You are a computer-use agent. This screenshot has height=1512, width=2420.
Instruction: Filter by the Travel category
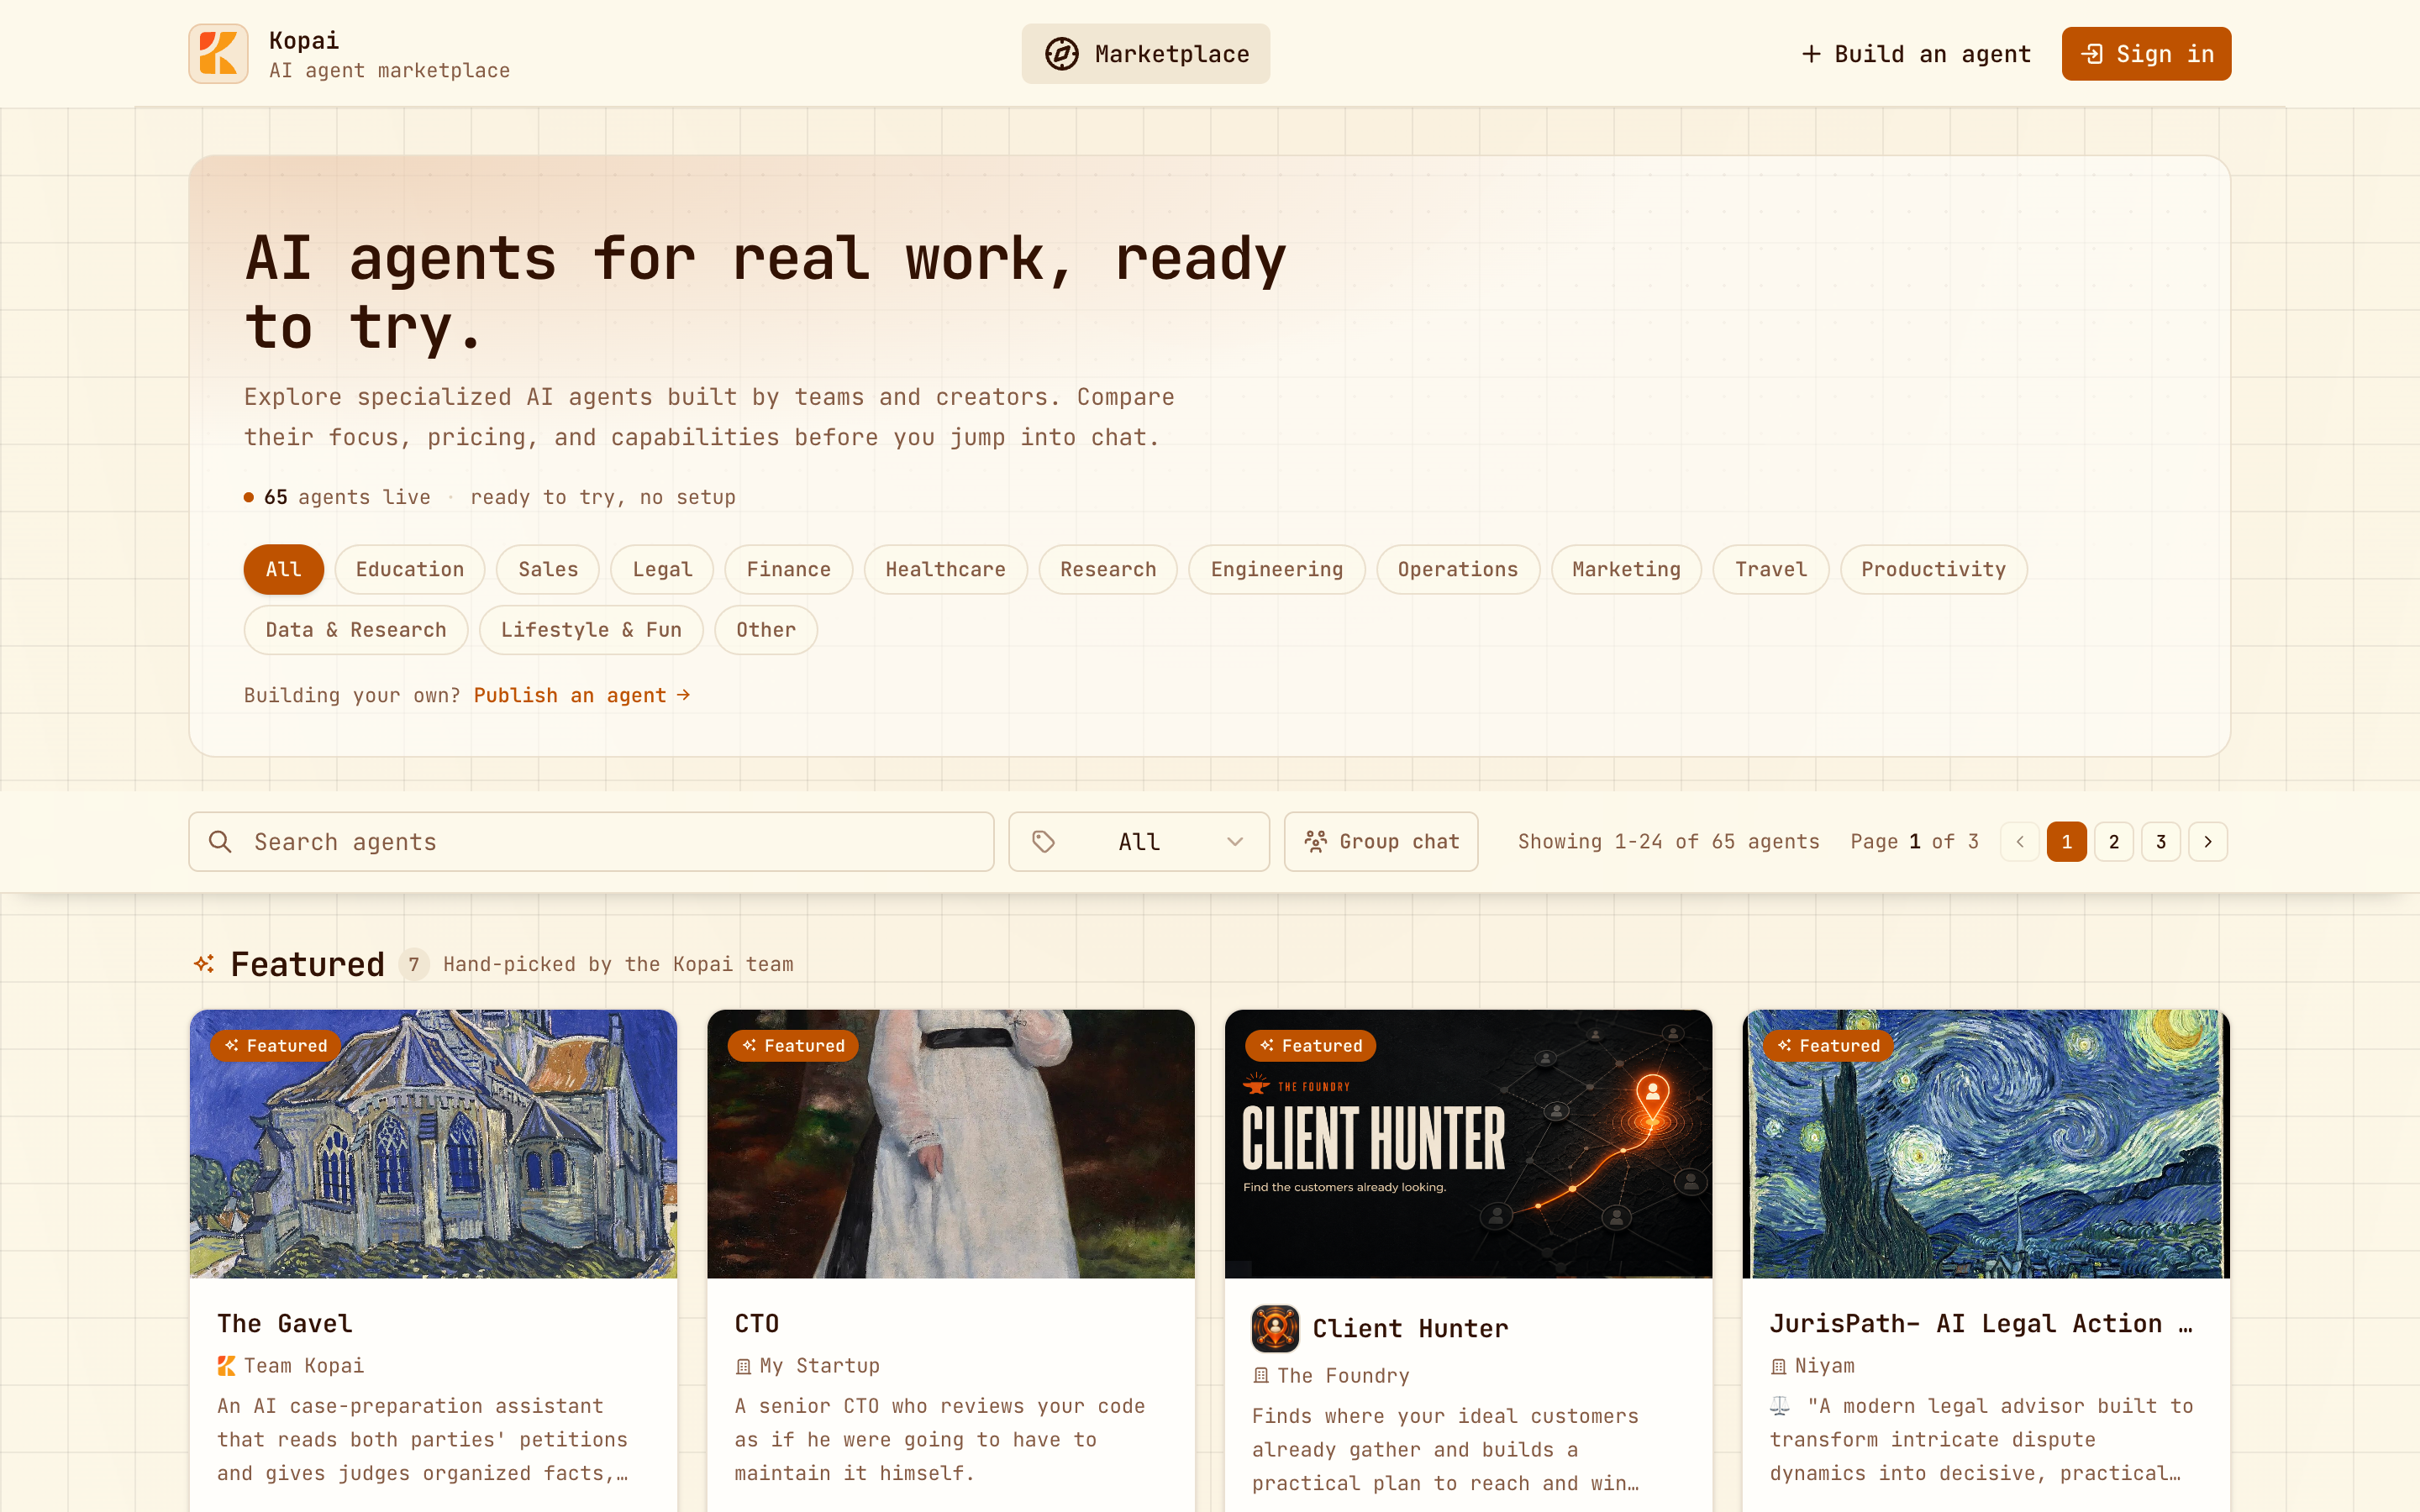coord(1771,570)
